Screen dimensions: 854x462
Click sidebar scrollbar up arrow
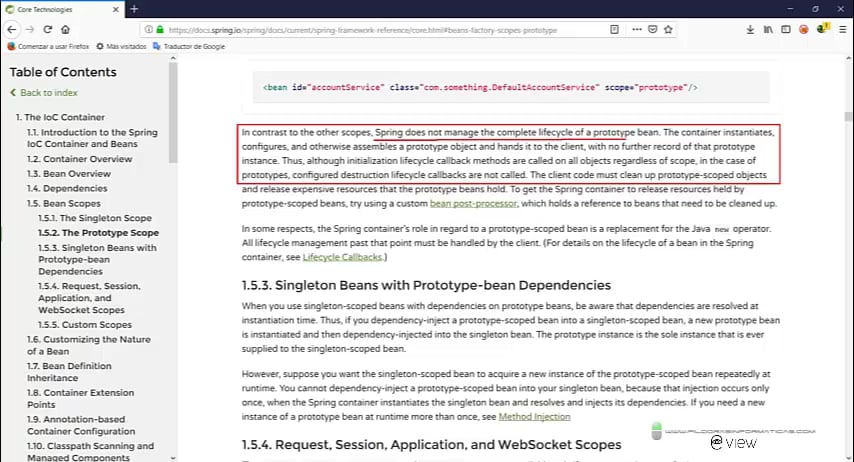[173, 58]
